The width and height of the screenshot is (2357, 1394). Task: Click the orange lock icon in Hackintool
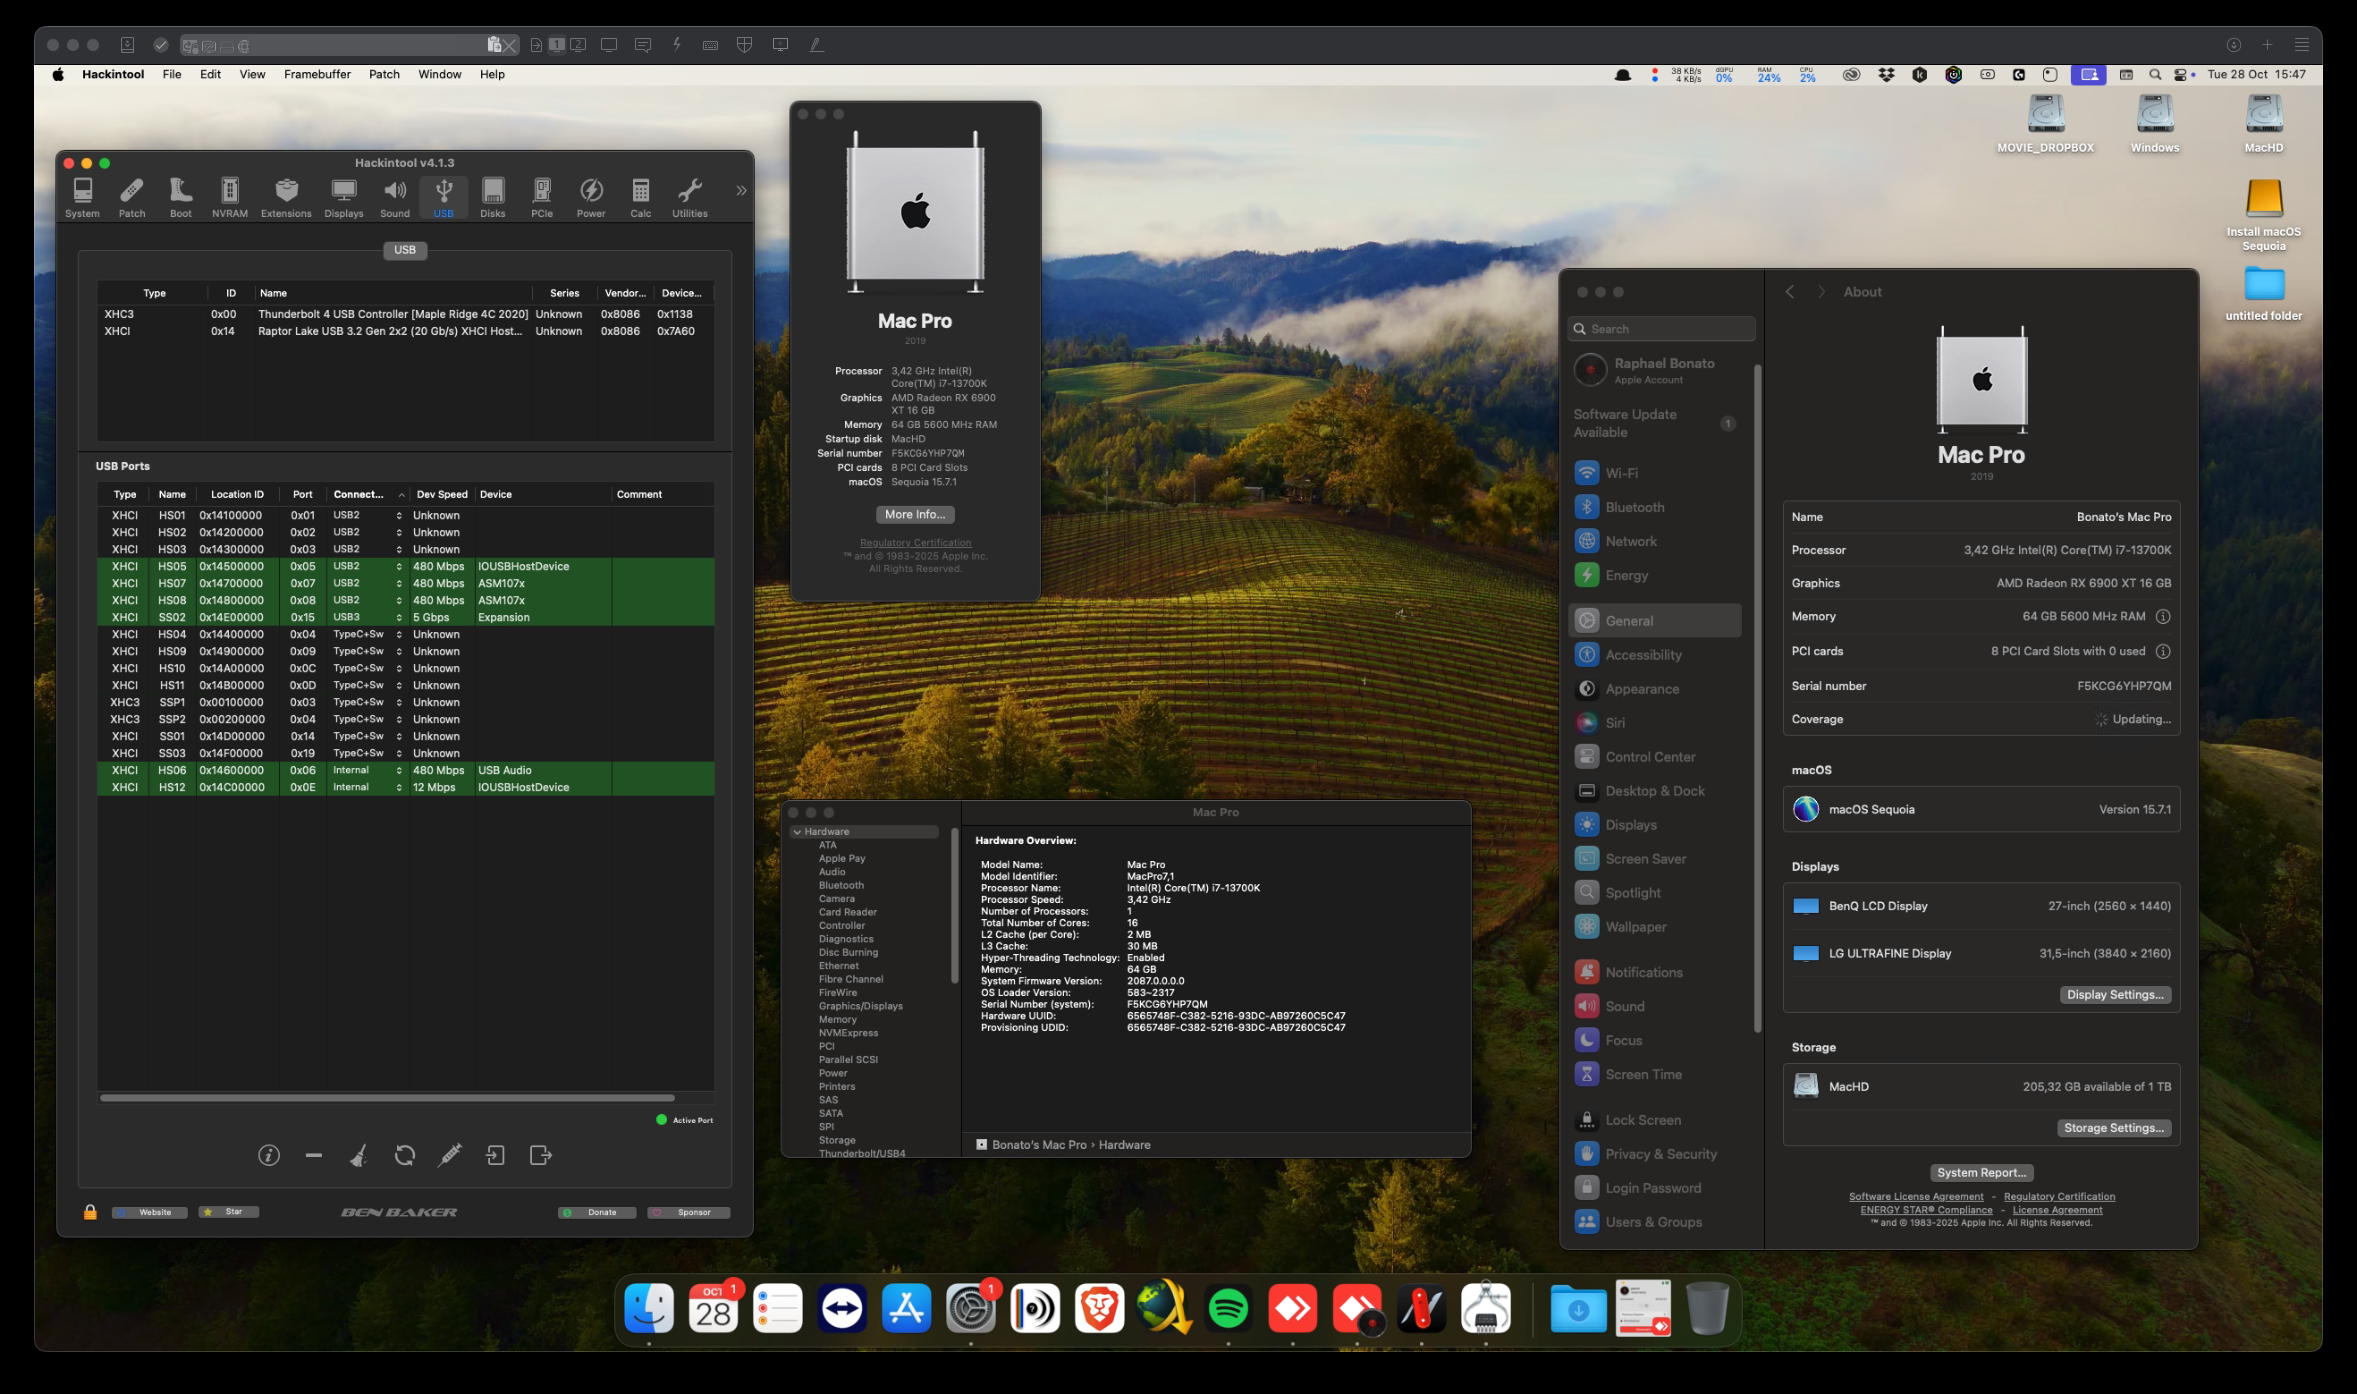[x=90, y=1212]
